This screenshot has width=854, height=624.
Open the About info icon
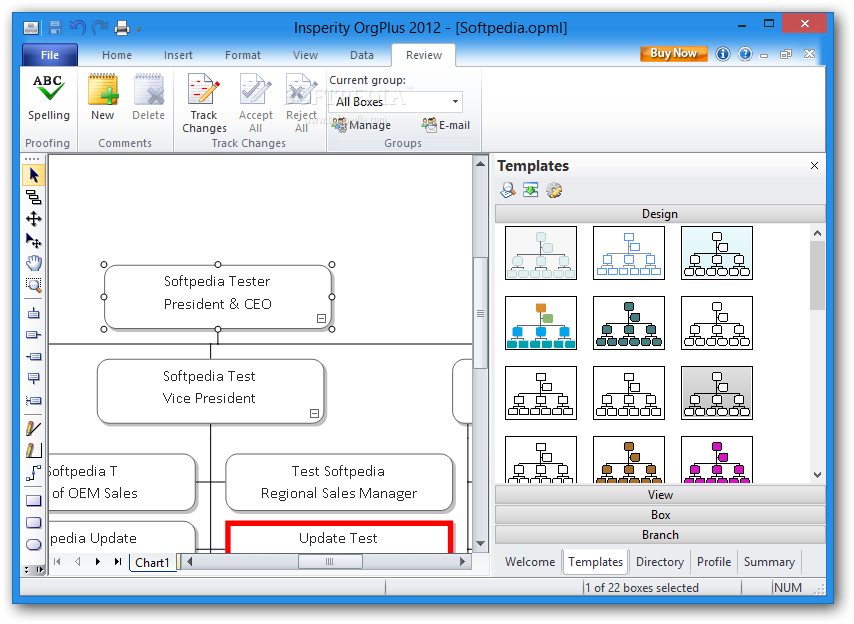coord(723,54)
